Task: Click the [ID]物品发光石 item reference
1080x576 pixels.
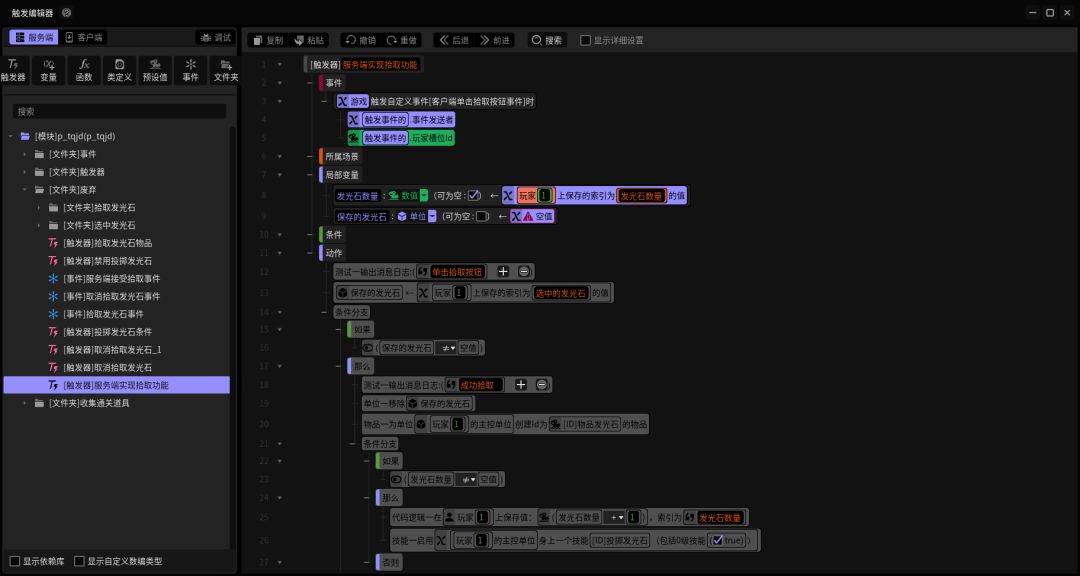Action: tap(585, 424)
